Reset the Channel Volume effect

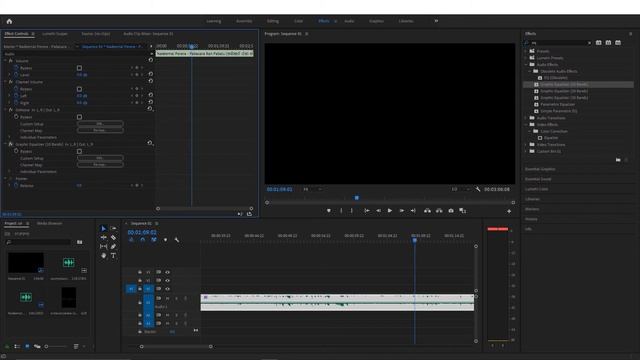coord(151,81)
